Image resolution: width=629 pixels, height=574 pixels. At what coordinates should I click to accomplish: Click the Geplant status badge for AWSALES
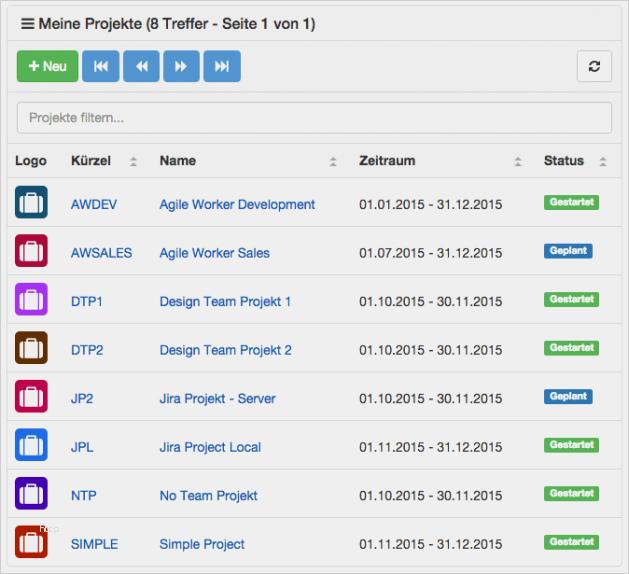click(567, 251)
